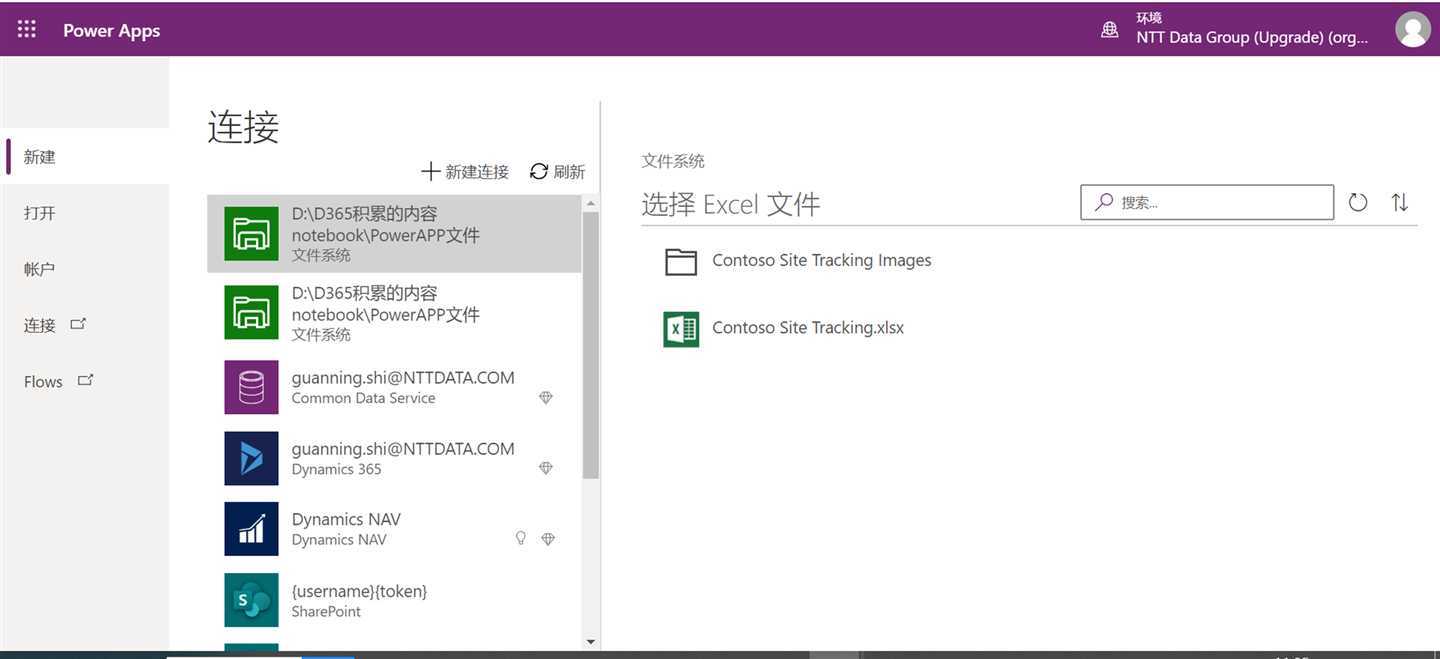Select the 帐户 sidebar item
Screen dimensions: 1440x659
click(85, 268)
